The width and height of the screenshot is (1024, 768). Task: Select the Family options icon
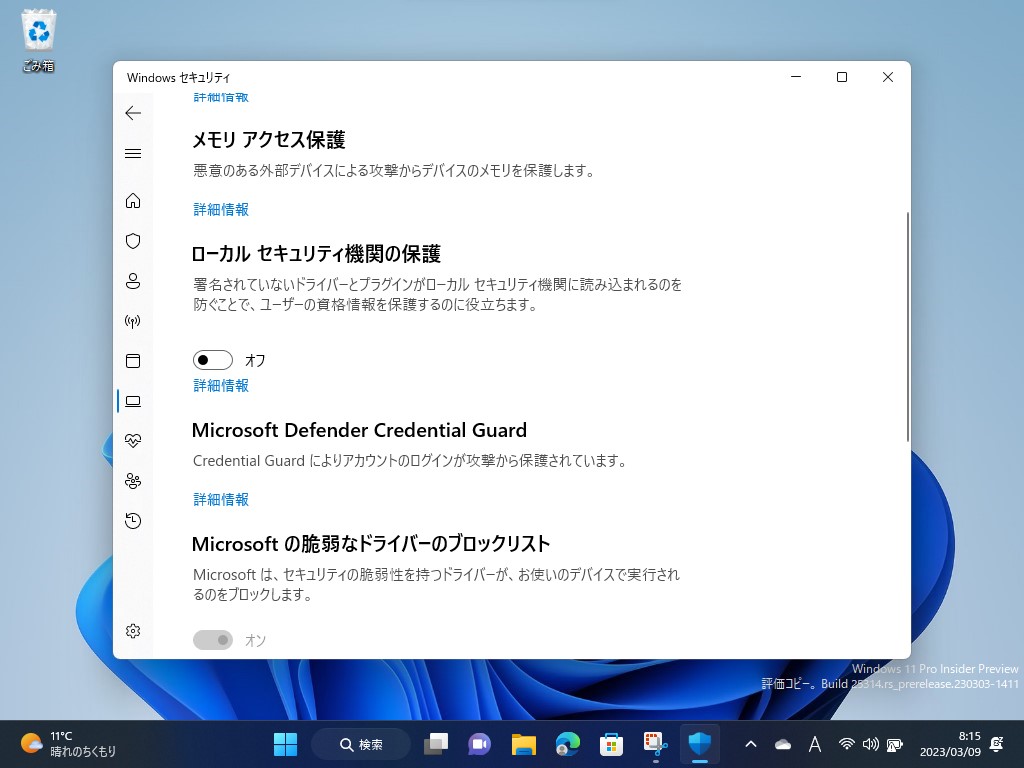click(x=133, y=480)
